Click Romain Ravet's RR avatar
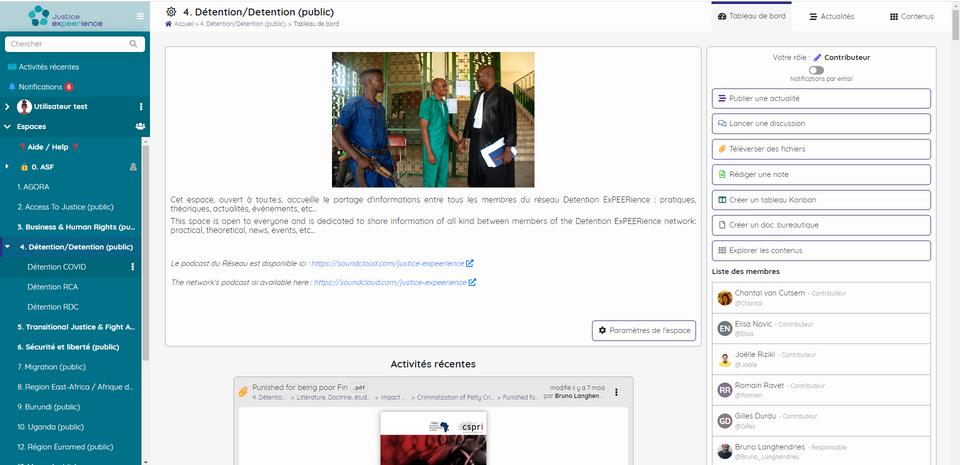960x465 pixels. tap(725, 390)
